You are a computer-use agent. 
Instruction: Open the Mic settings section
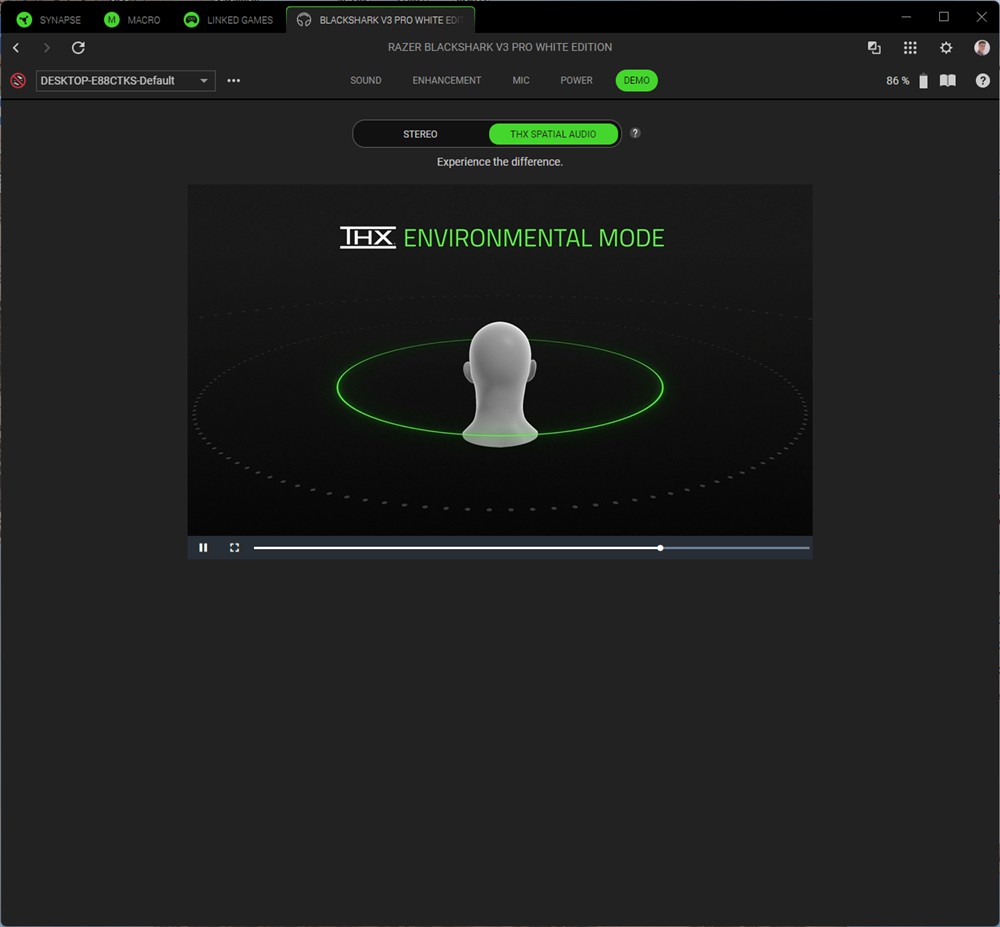(521, 81)
